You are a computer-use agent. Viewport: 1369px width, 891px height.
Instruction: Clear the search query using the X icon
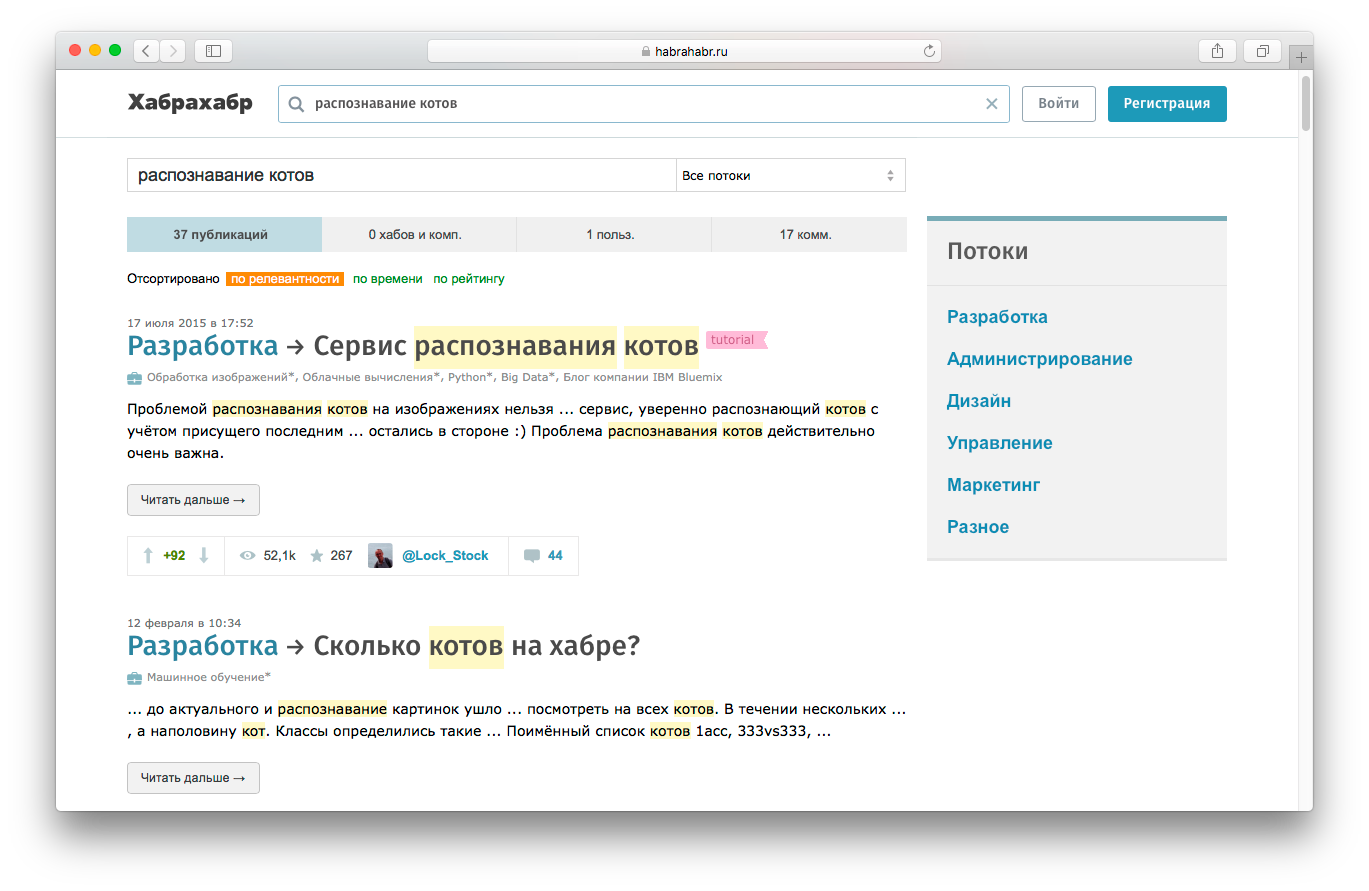991,103
